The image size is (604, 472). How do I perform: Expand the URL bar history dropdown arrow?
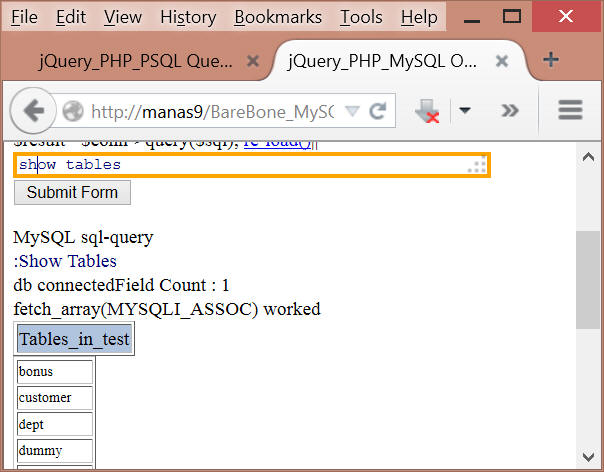coord(352,111)
